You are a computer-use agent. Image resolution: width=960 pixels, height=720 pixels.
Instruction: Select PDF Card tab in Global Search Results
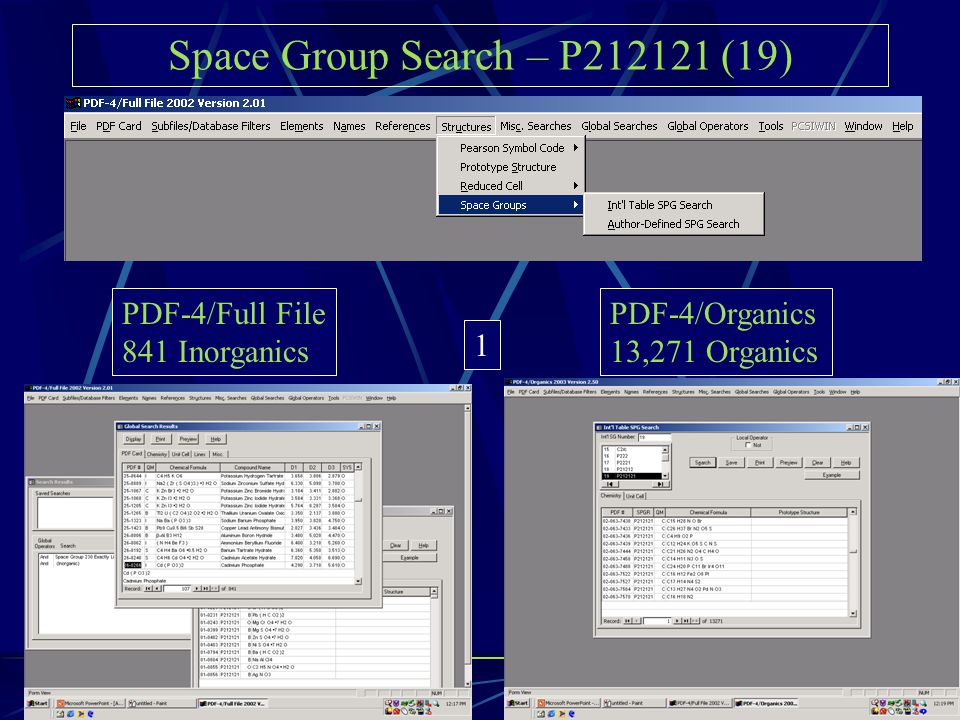point(132,454)
